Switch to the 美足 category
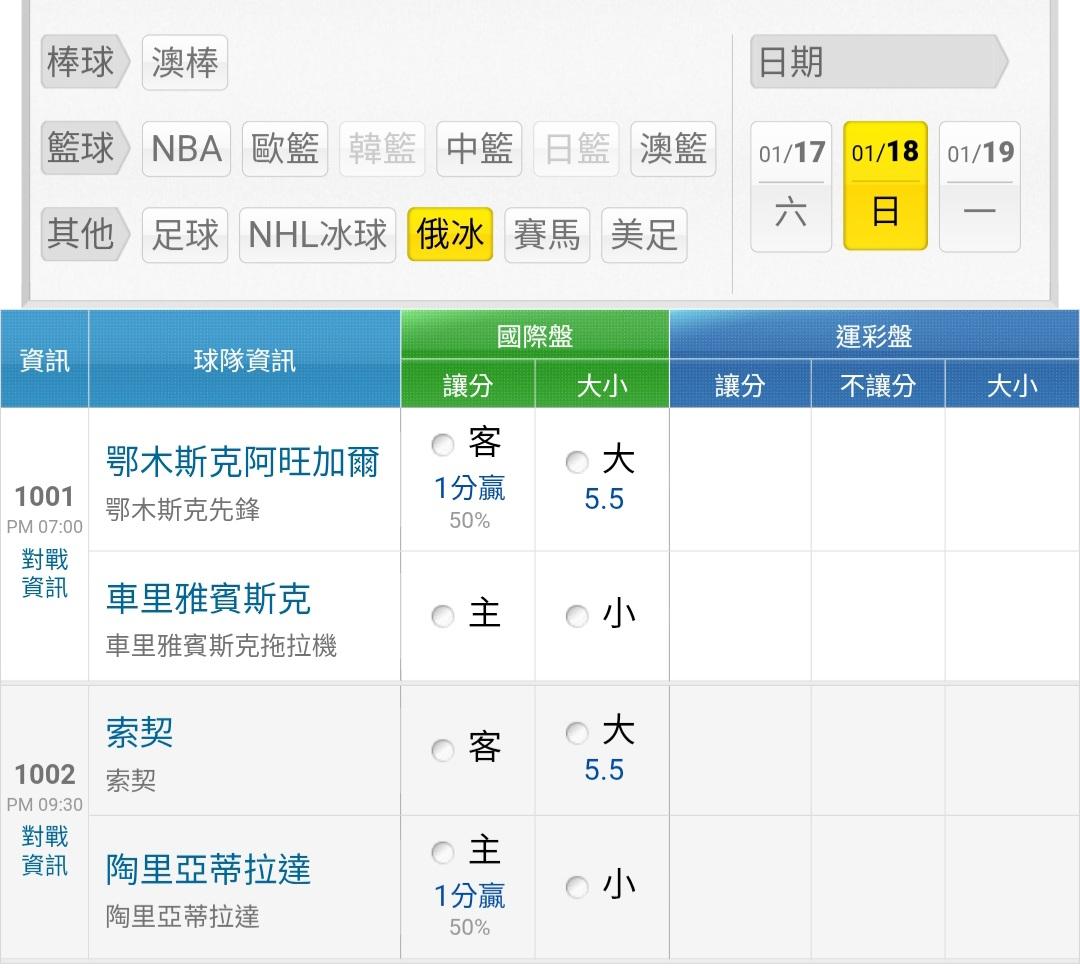1080x975 pixels. [x=644, y=235]
